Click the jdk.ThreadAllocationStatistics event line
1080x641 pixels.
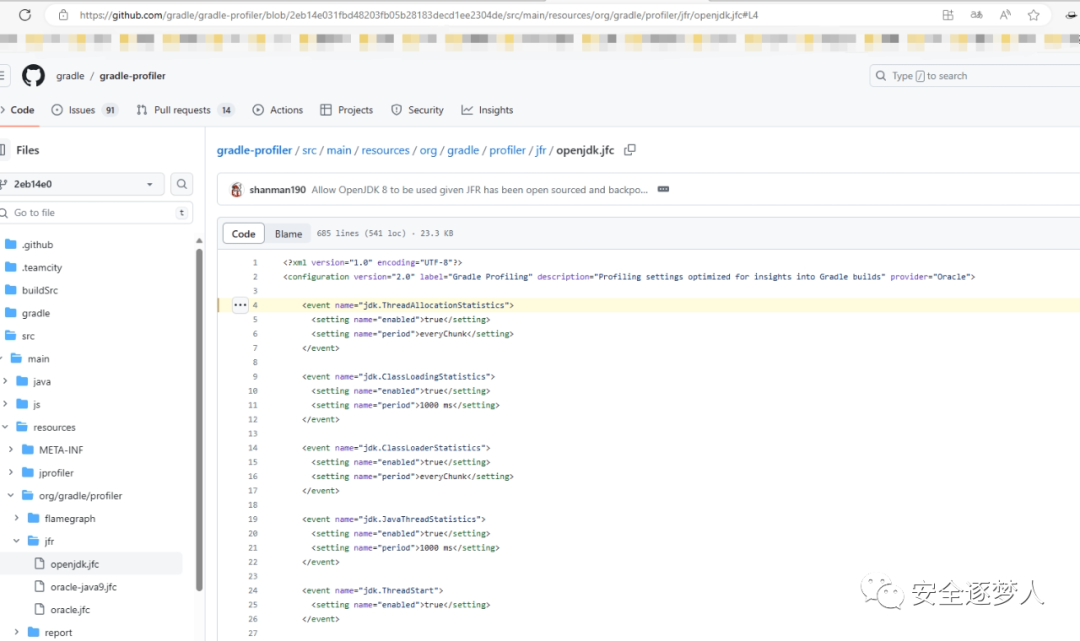pos(408,305)
